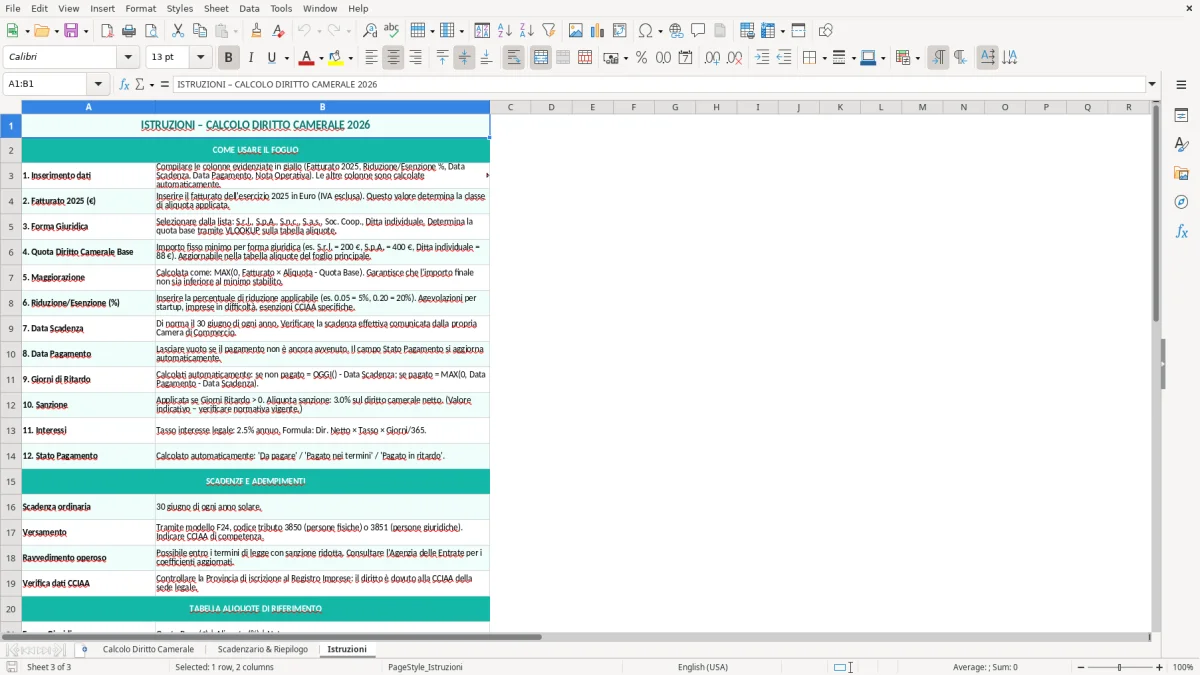Click the Increase Indent icon
1200x675 pixels.
point(762,58)
